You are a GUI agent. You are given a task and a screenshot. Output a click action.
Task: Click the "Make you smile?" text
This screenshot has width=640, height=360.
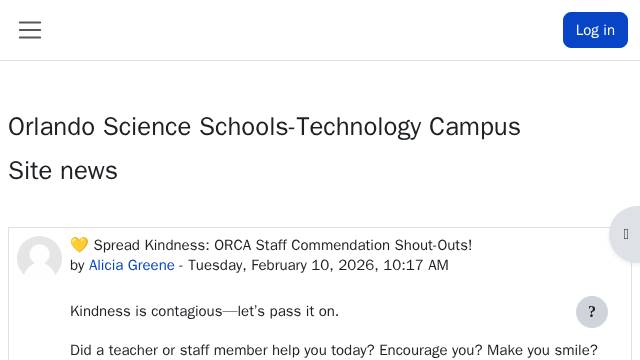(542, 350)
